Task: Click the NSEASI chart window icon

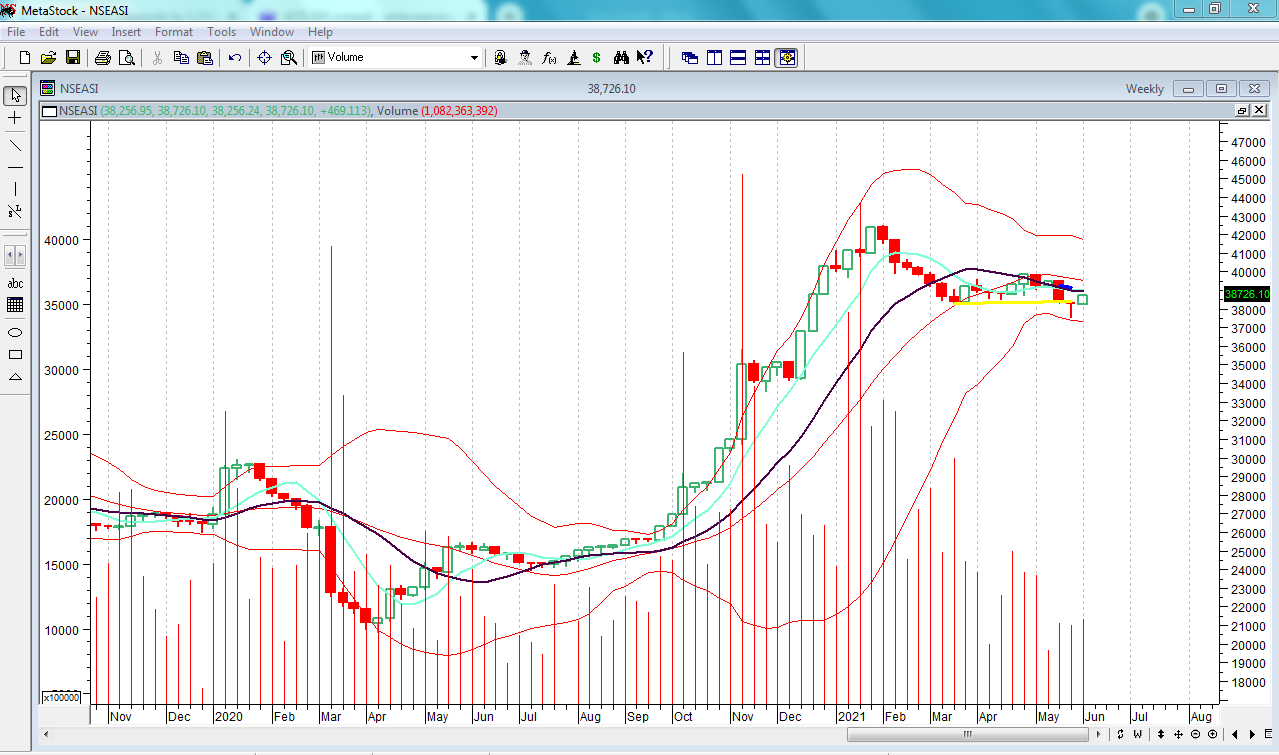Action: [47, 88]
